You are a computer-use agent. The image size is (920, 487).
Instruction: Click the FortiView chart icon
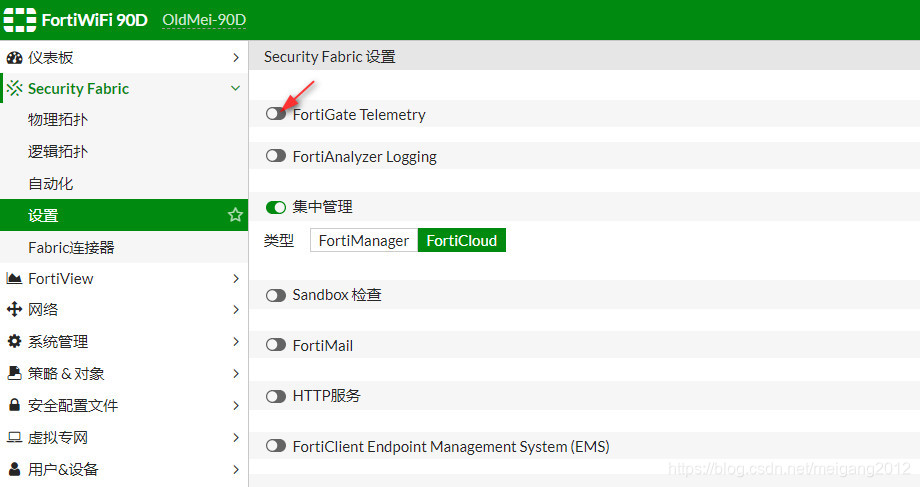tap(14, 279)
